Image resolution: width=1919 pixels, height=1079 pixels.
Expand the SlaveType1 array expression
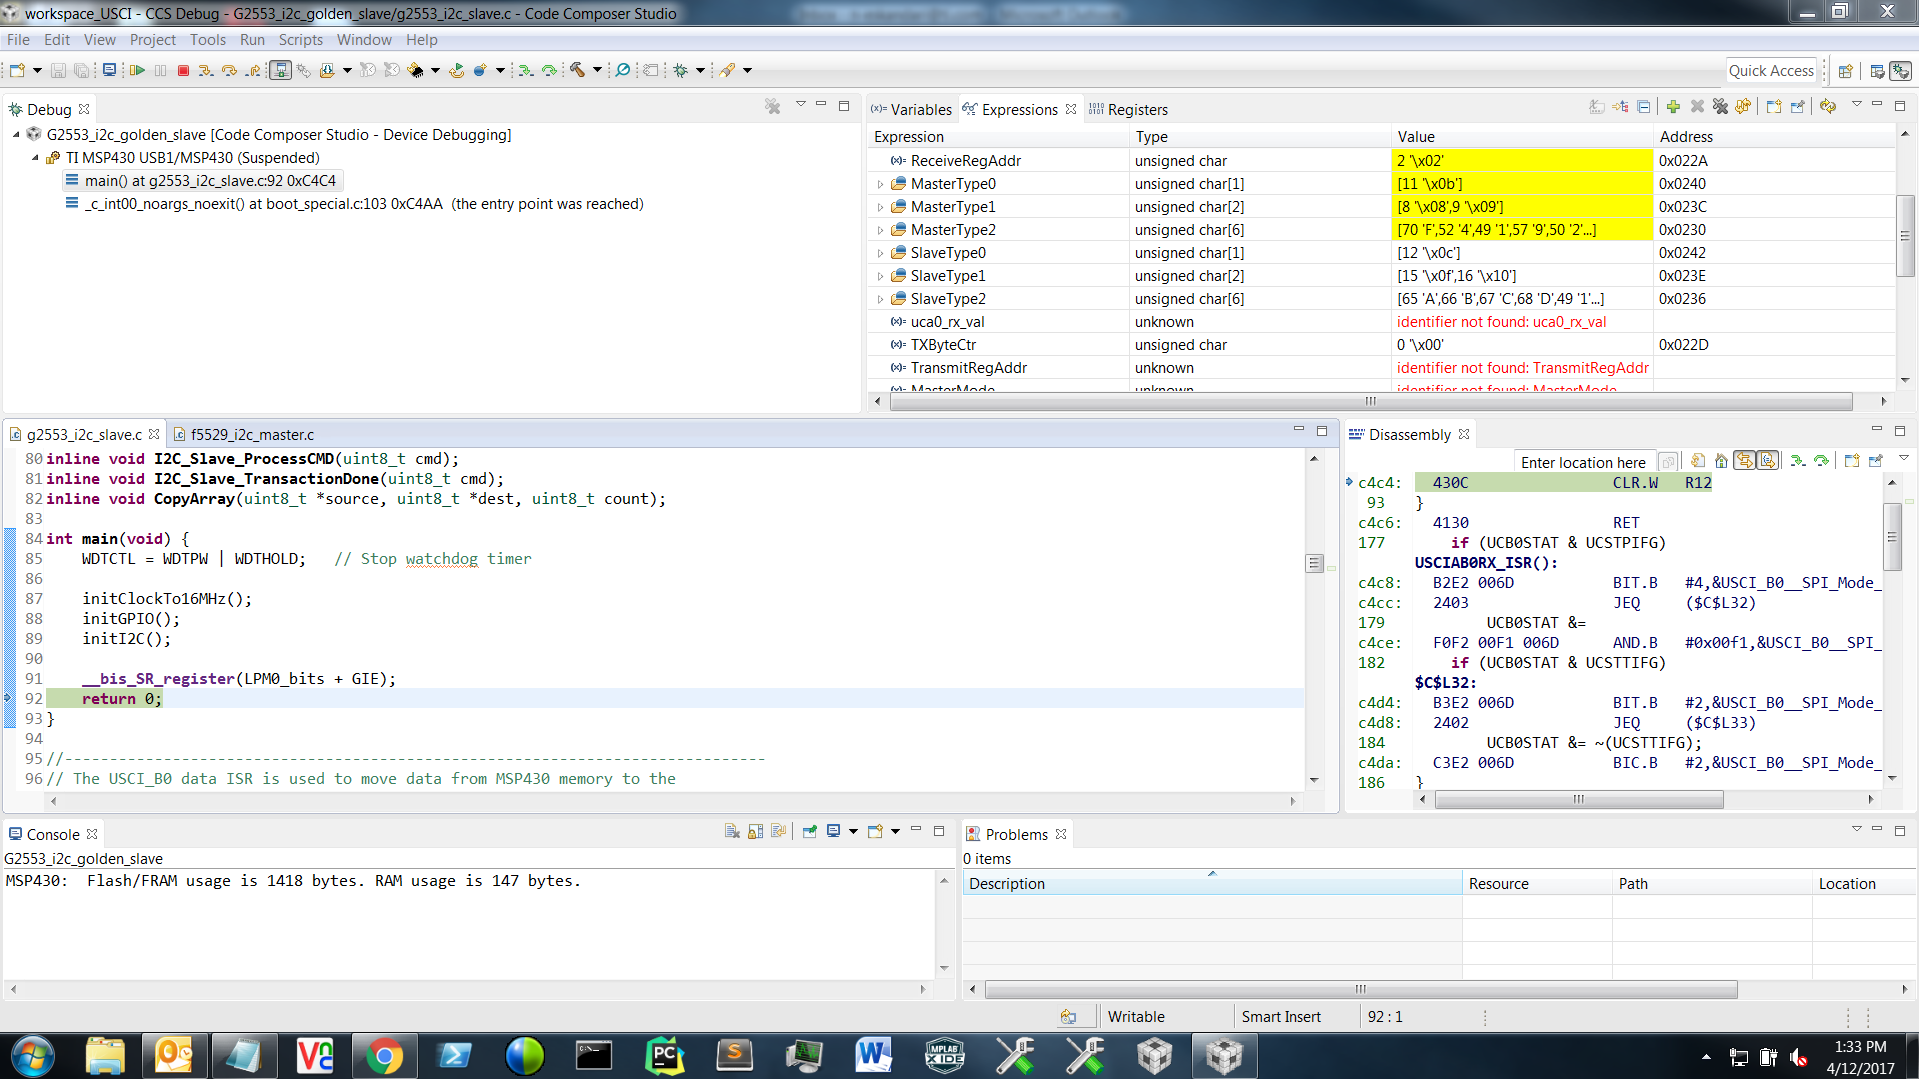[880, 276]
